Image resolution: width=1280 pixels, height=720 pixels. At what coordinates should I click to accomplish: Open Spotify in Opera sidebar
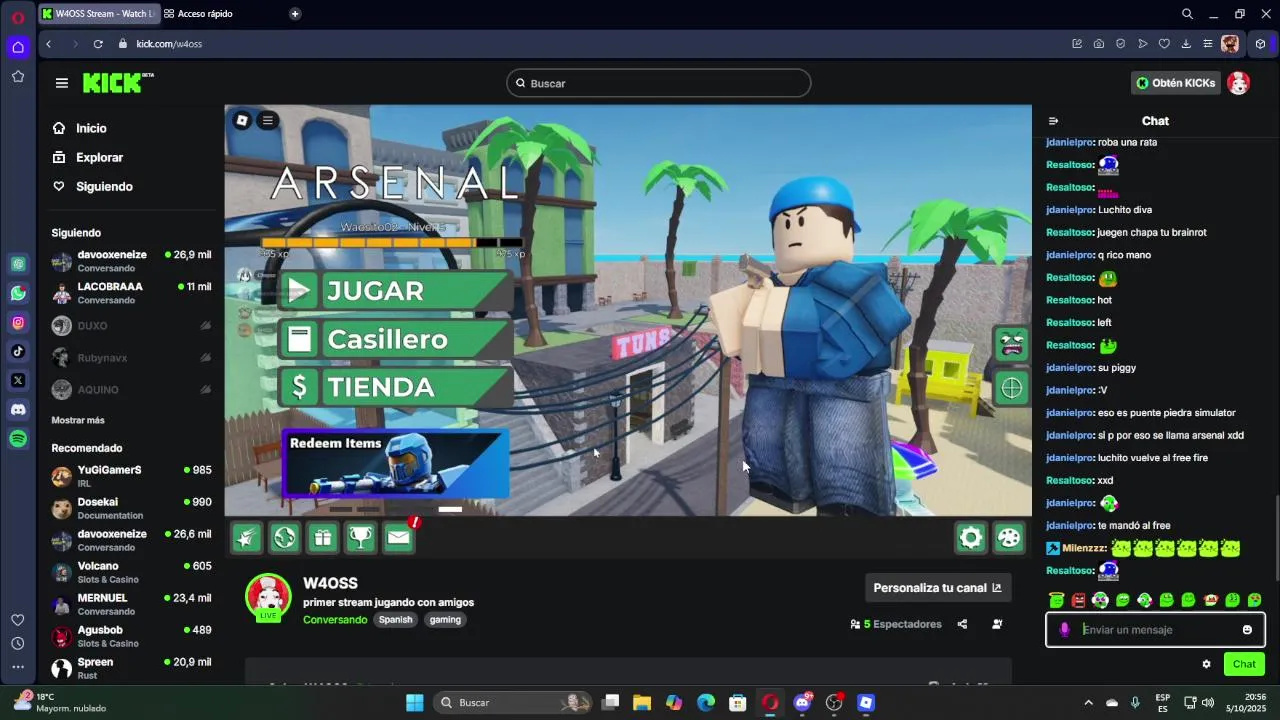pos(18,439)
